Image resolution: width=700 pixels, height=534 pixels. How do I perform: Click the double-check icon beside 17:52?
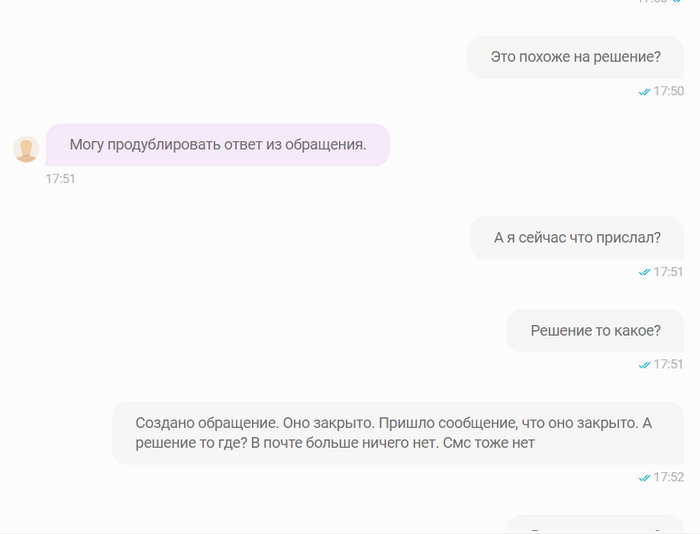pos(645,478)
